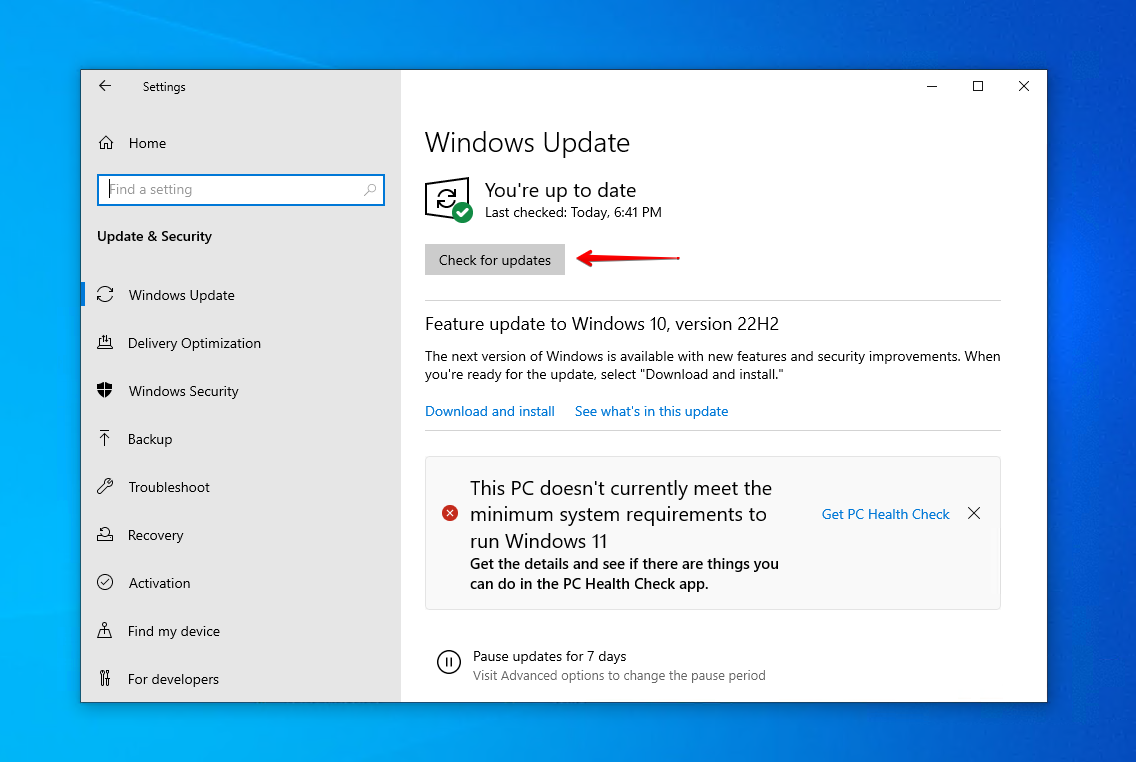Focus the Find a setting search box

[241, 190]
